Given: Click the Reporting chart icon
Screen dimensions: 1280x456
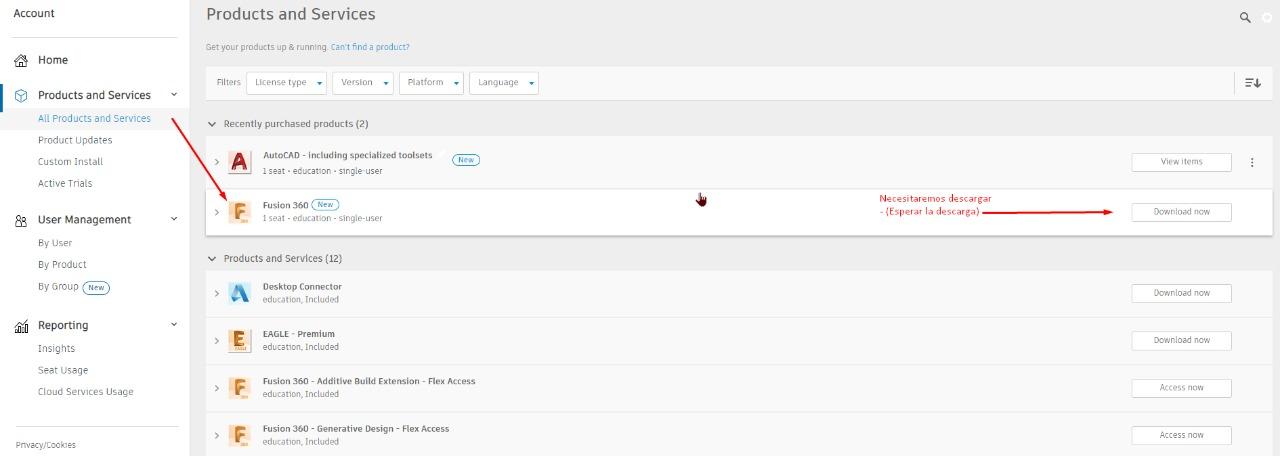Looking at the screenshot, I should [x=21, y=326].
